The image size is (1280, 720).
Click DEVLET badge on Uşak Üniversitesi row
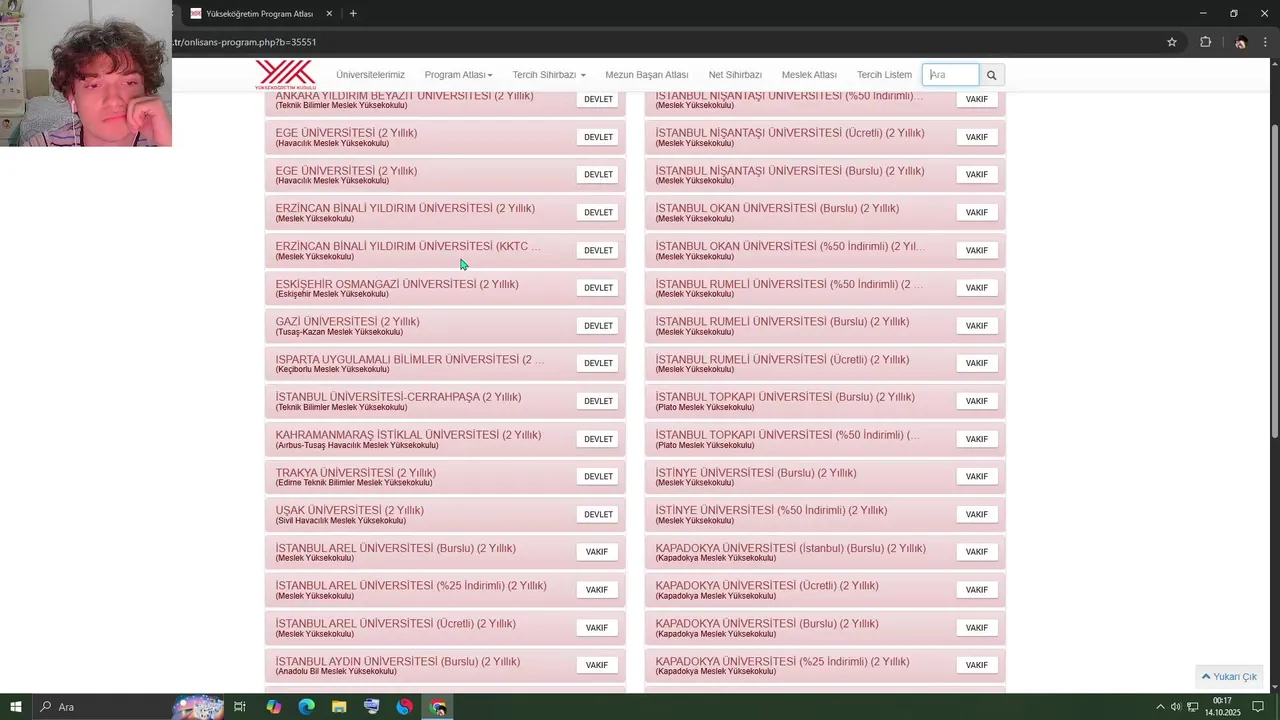pyautogui.click(x=598, y=514)
